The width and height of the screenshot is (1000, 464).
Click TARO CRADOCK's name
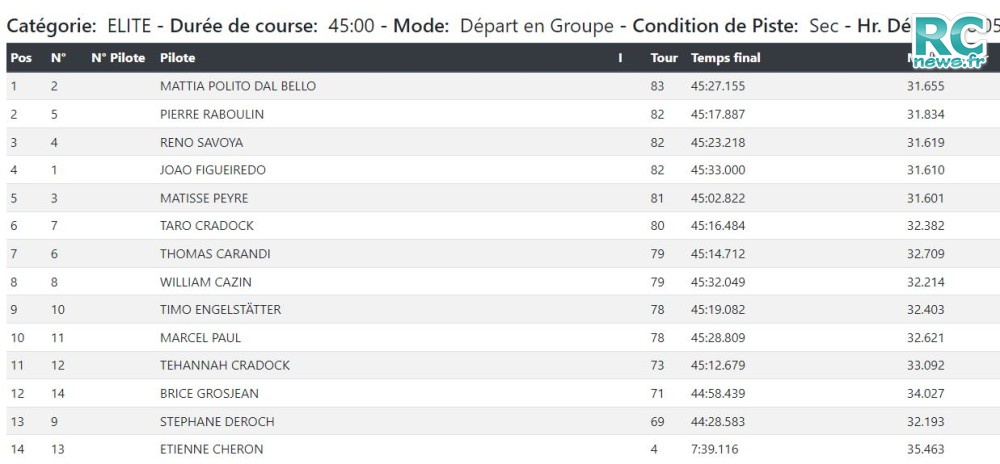(207, 226)
